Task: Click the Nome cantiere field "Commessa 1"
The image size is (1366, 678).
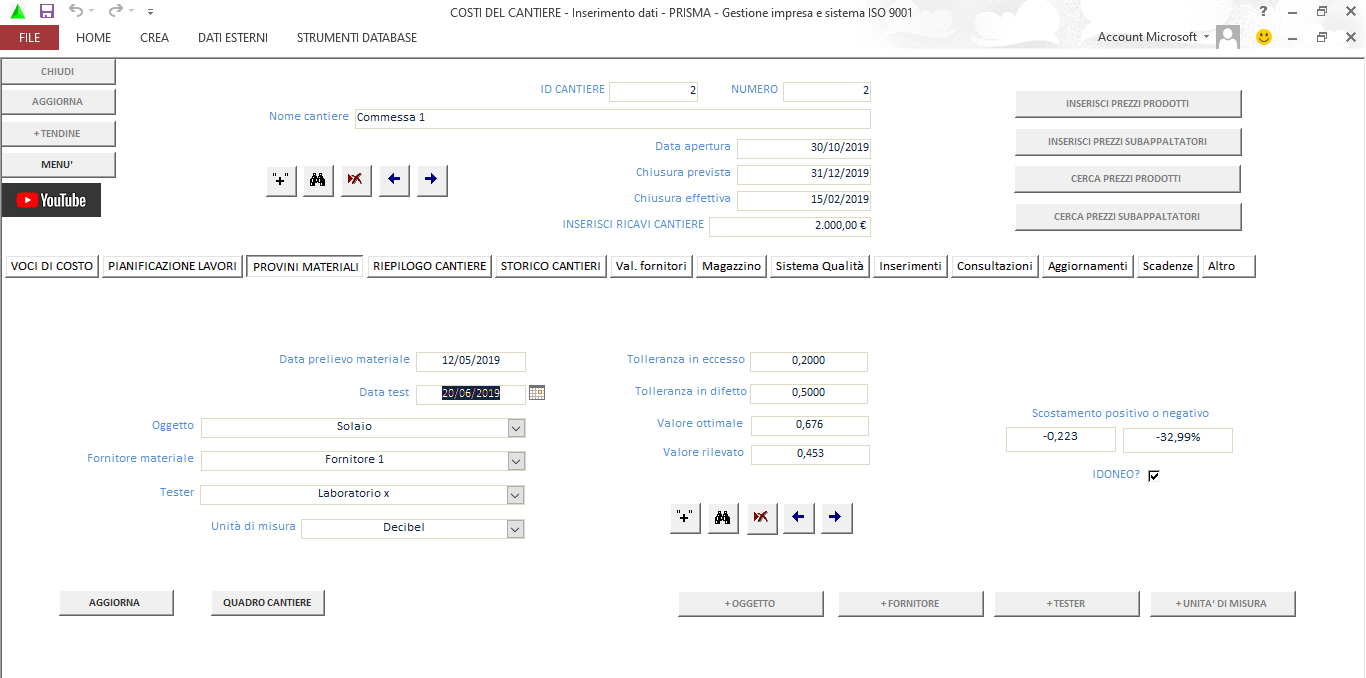Action: [x=613, y=118]
